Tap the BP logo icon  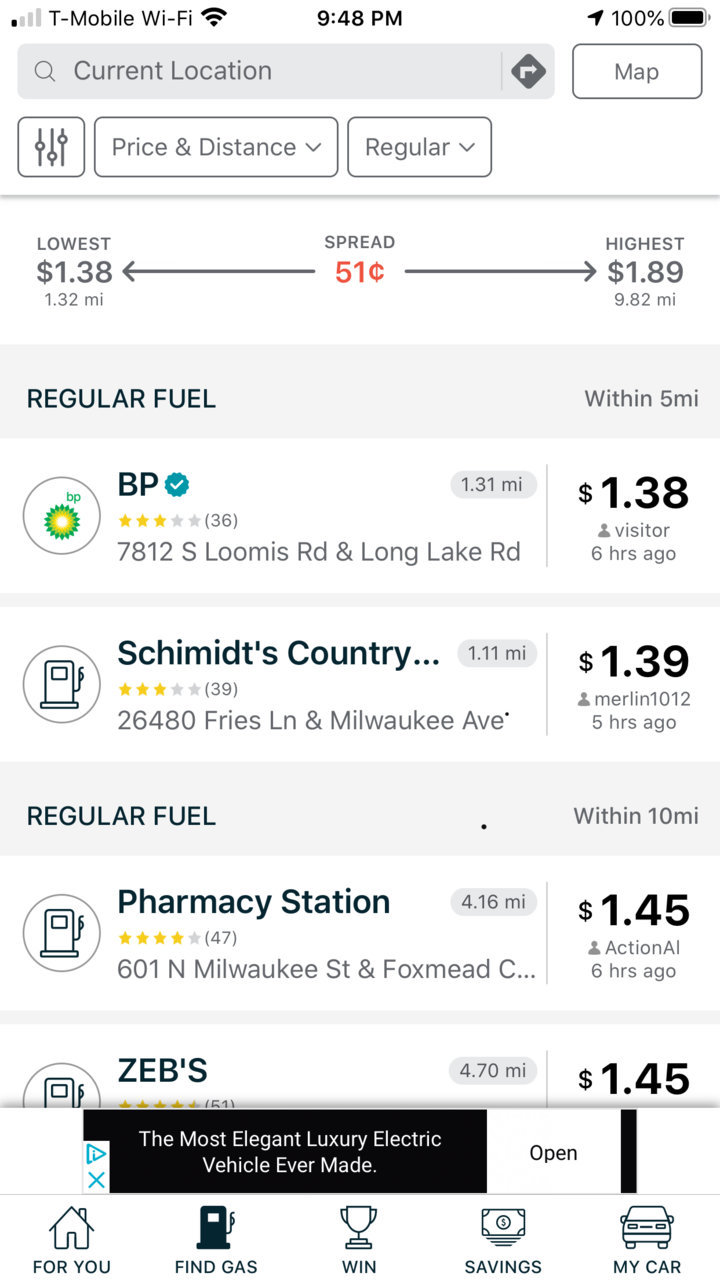tap(62, 516)
